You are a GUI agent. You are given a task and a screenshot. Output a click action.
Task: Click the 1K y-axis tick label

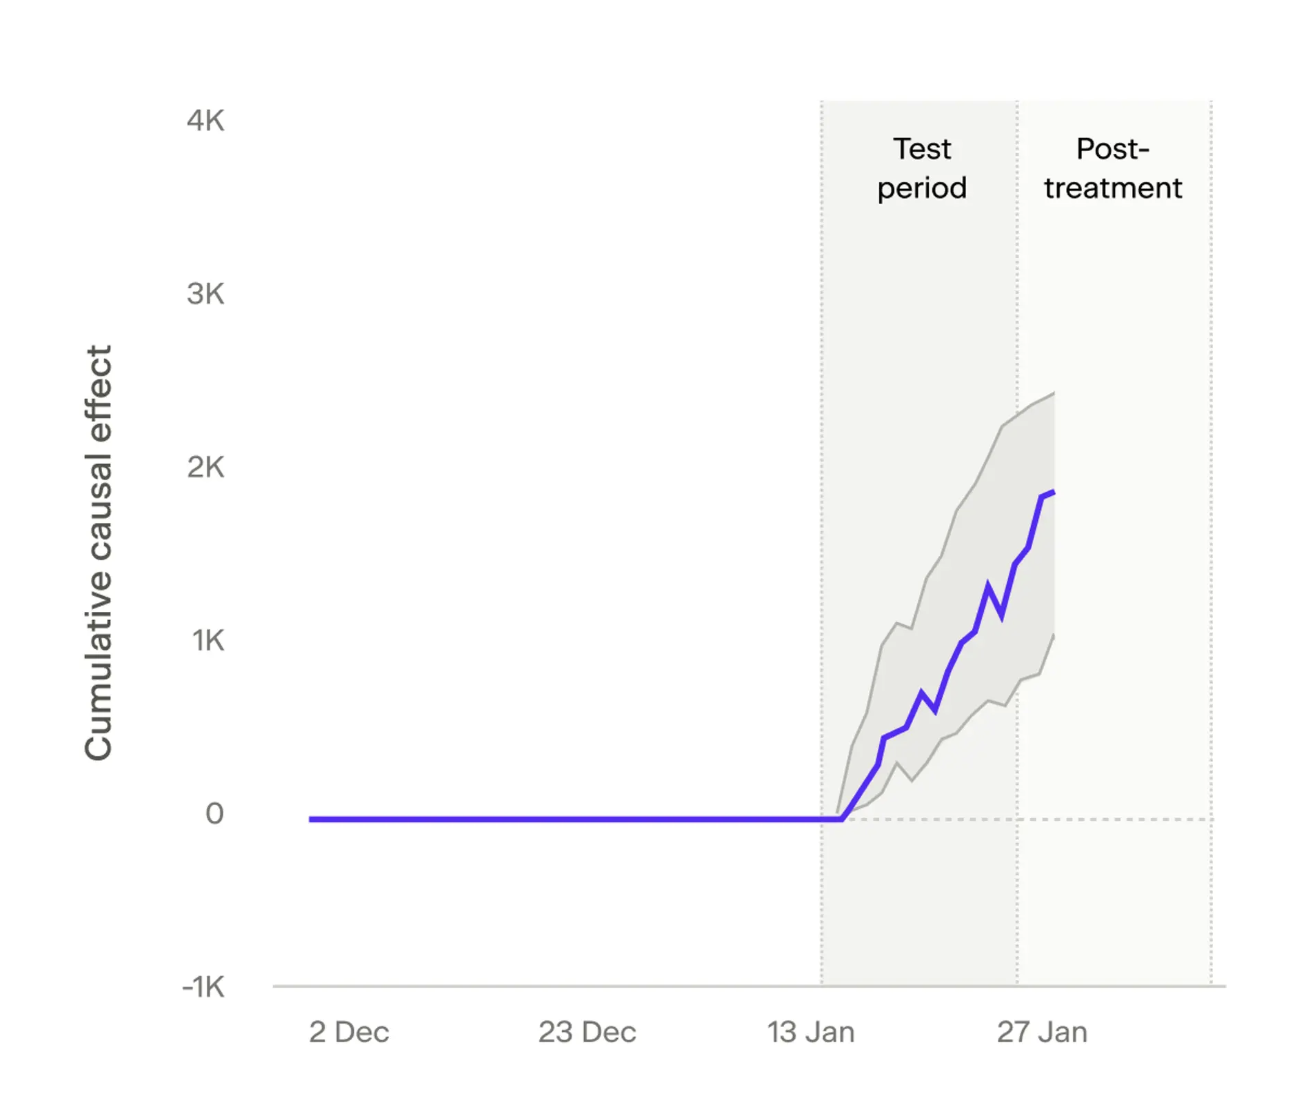[x=207, y=640]
